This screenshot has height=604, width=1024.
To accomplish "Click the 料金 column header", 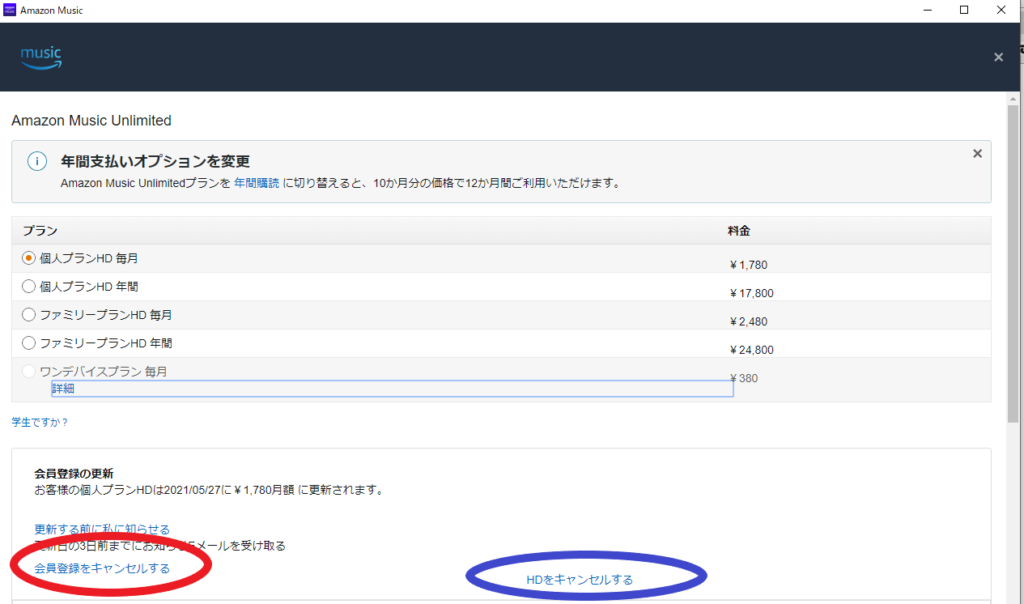I will [739, 231].
